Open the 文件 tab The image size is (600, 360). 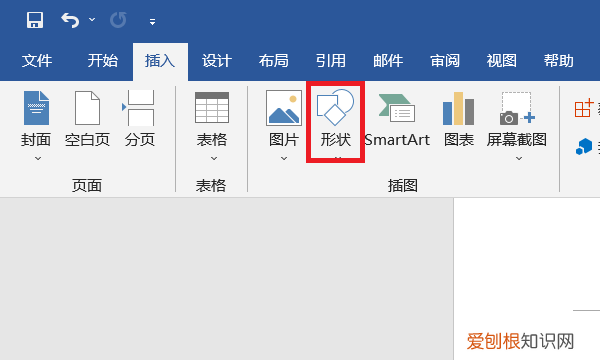pos(37,61)
